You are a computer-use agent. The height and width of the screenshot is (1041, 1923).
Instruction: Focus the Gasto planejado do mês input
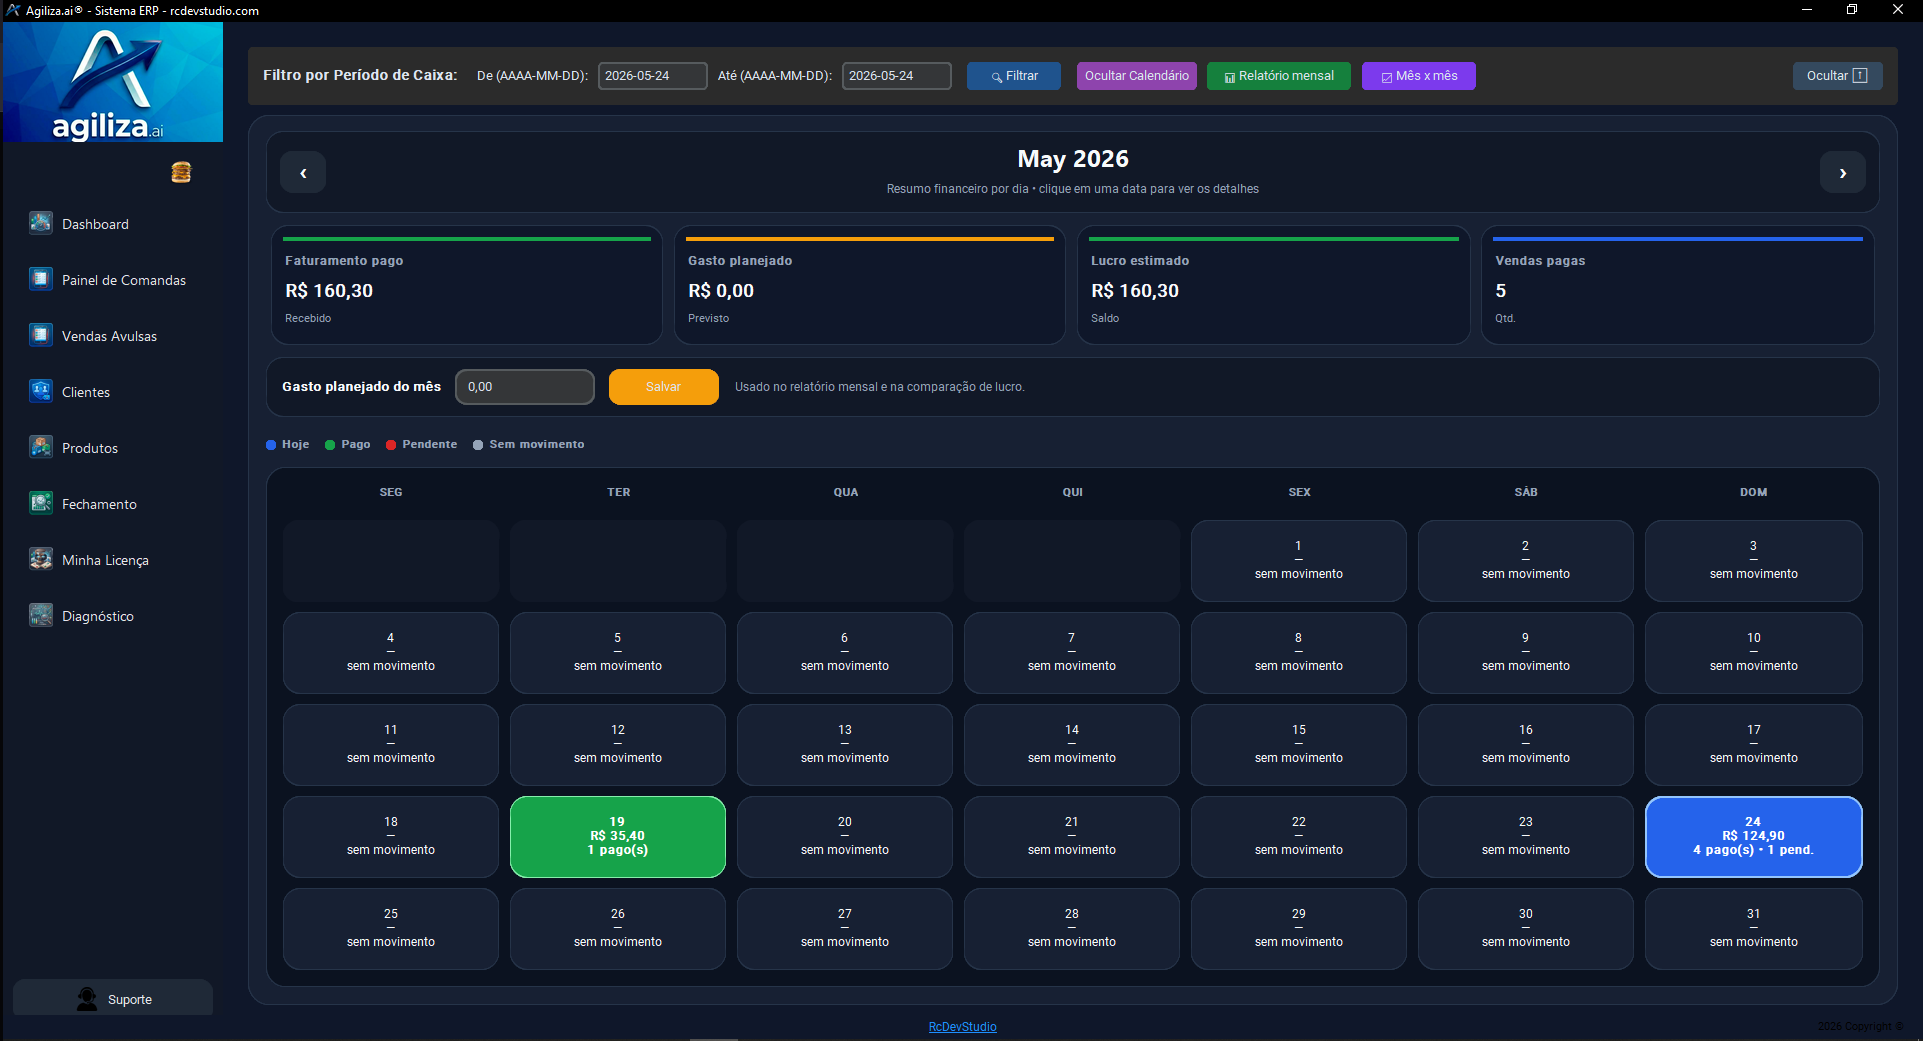(525, 387)
